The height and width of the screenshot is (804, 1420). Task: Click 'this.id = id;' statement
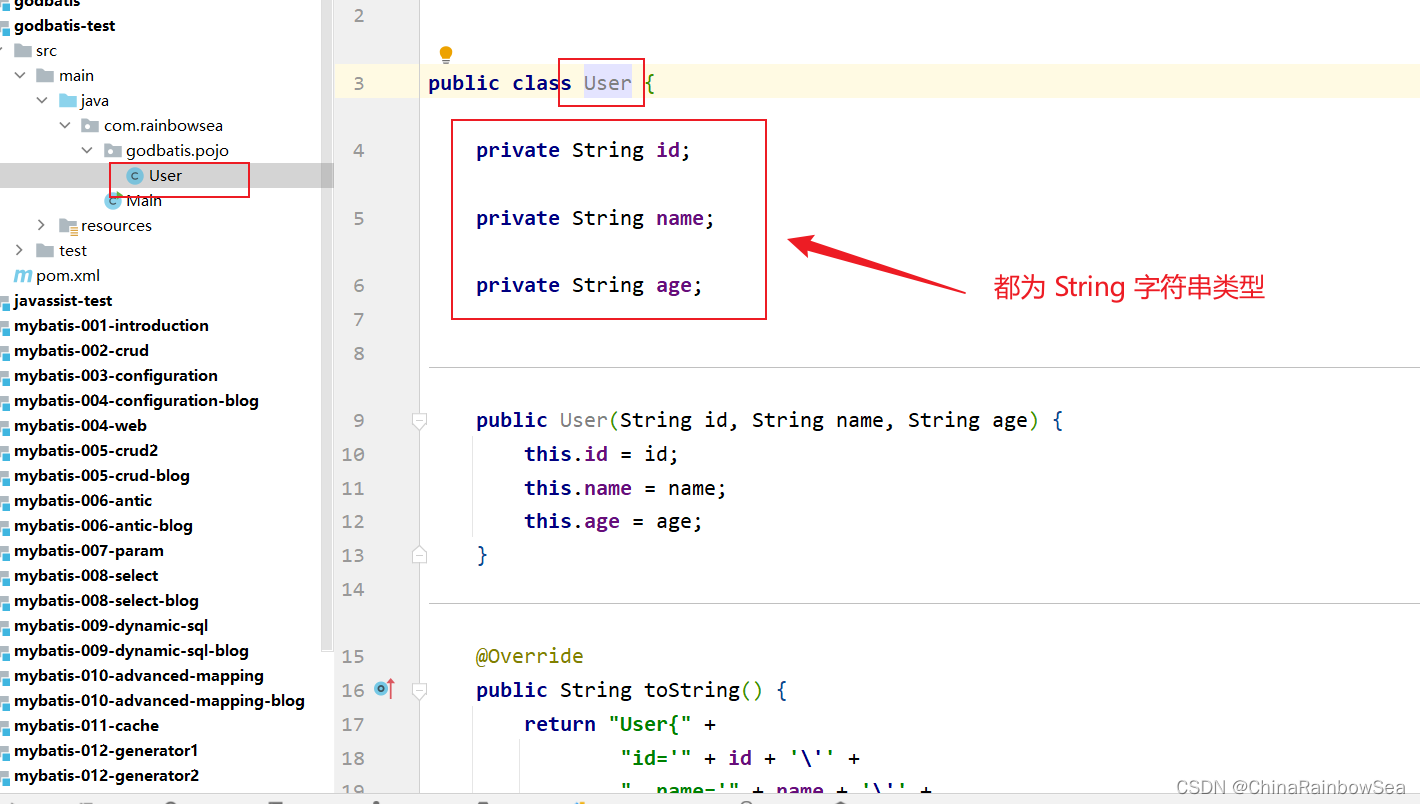[x=601, y=454]
